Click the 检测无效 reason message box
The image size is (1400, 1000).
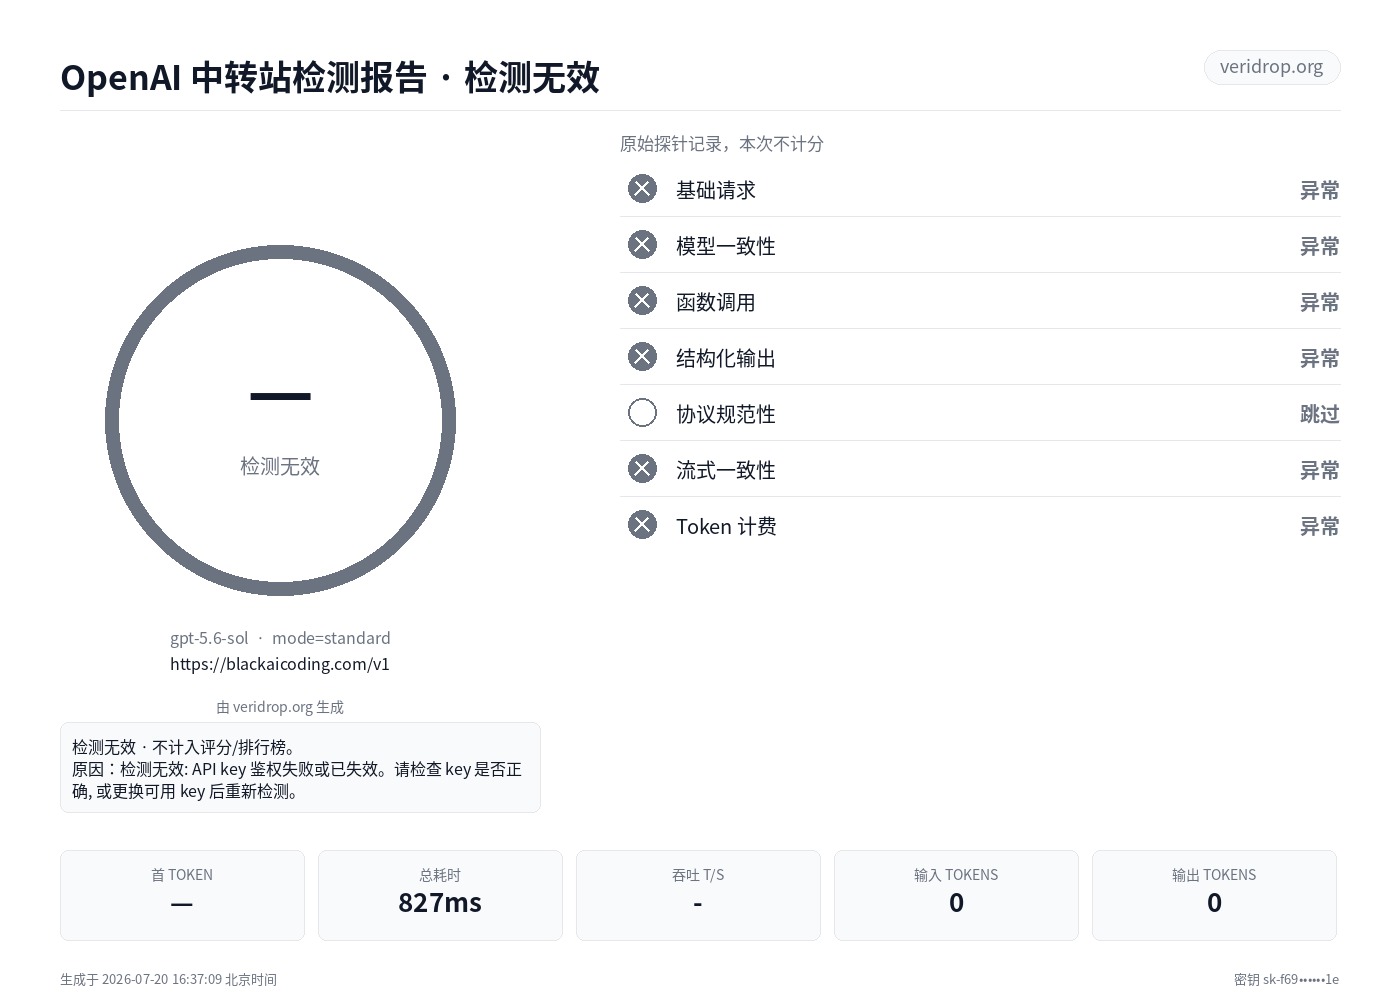(x=300, y=768)
